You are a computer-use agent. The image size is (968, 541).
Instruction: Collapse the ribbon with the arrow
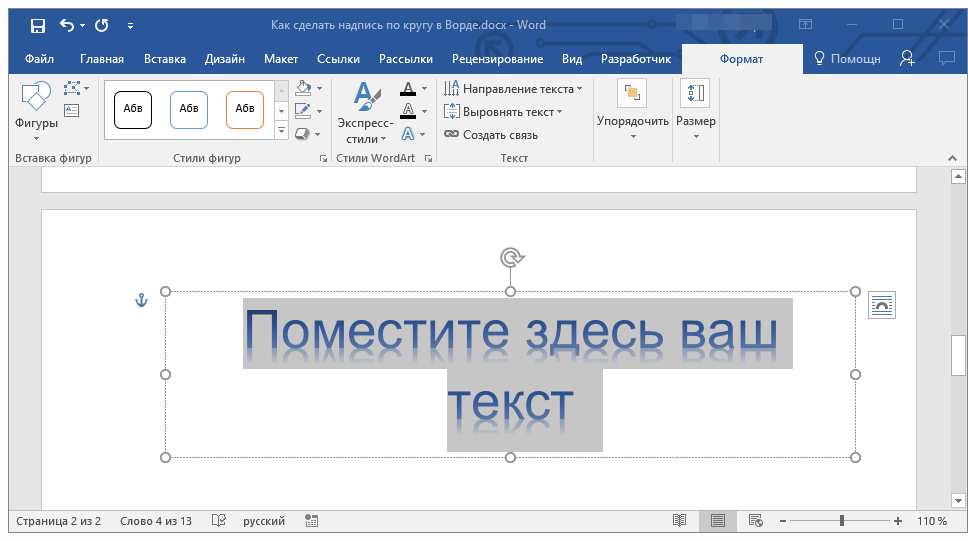(x=952, y=158)
